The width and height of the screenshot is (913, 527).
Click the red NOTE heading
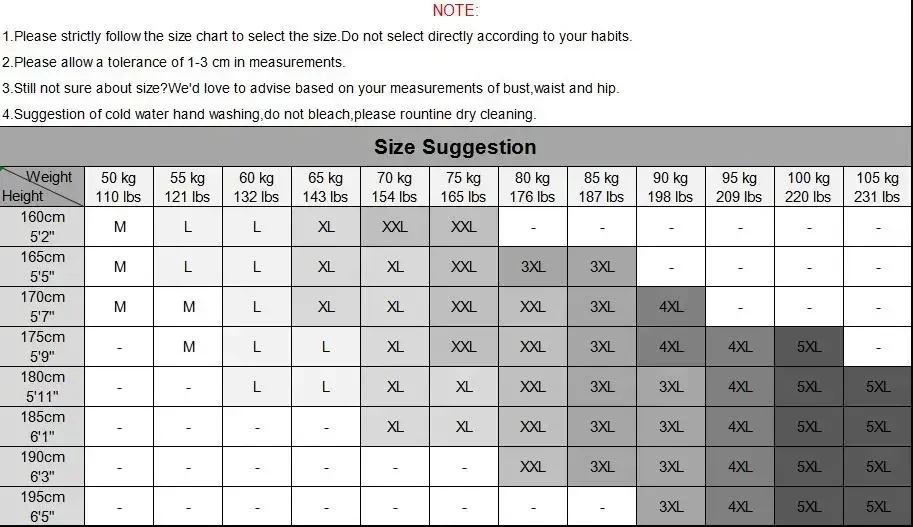tap(455, 11)
